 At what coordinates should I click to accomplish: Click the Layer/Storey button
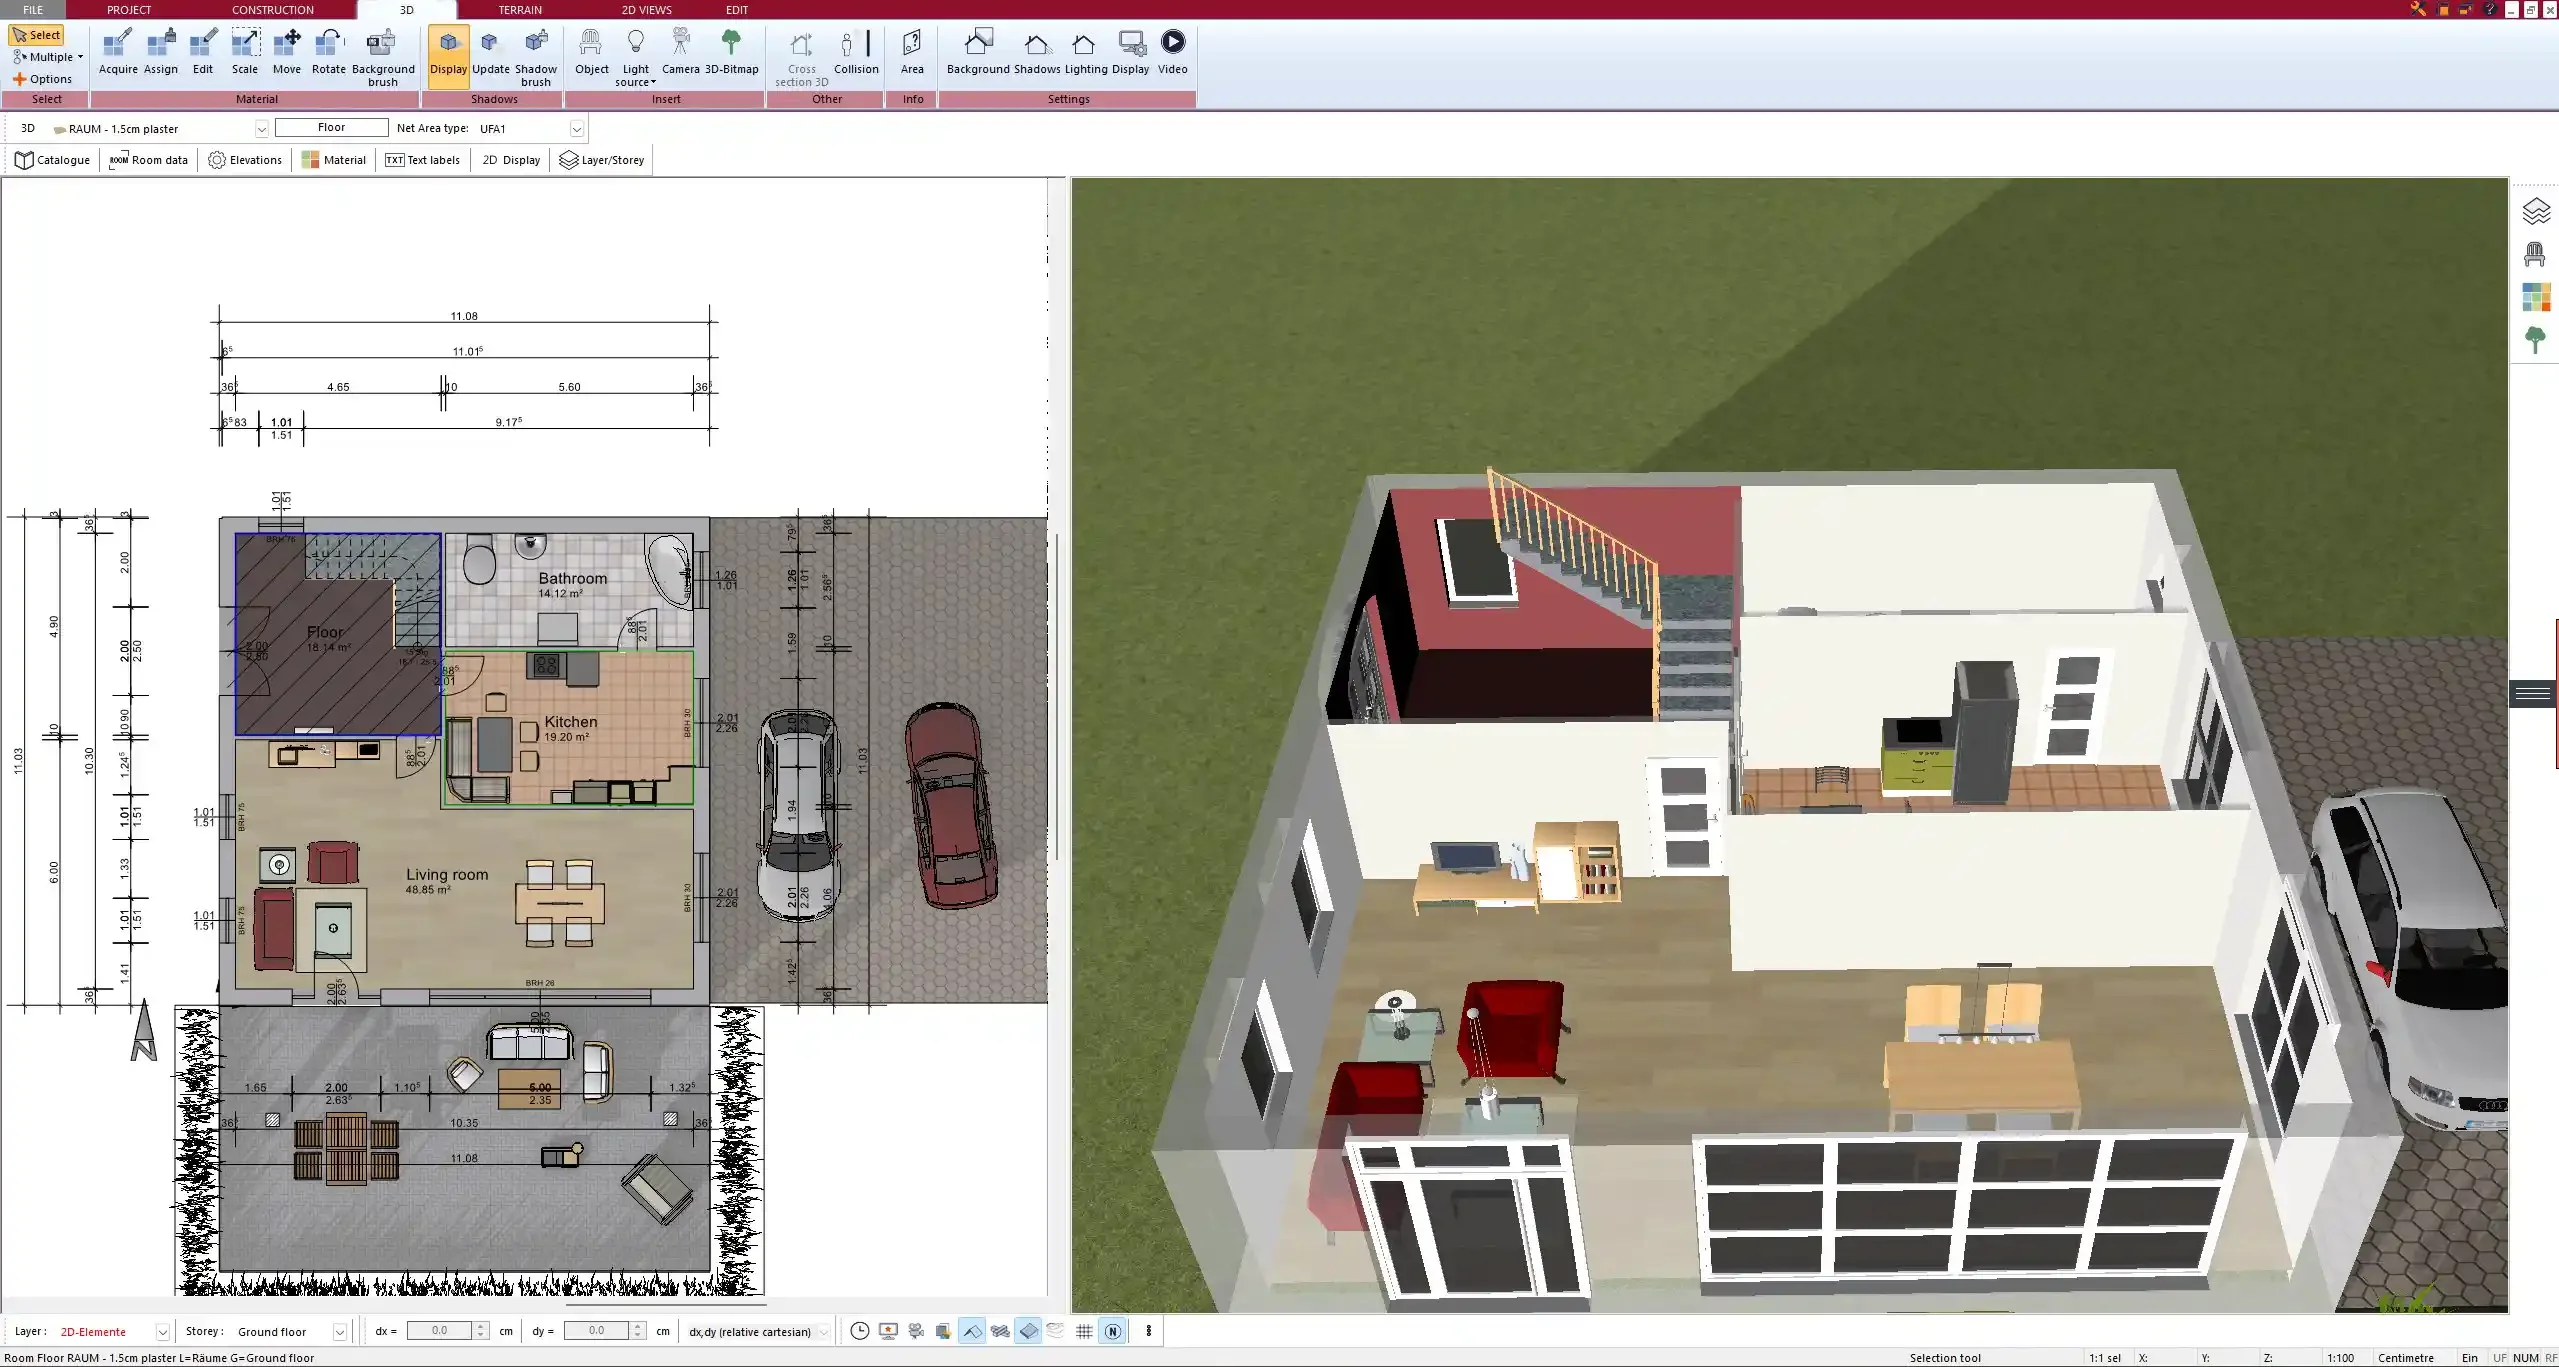601,160
